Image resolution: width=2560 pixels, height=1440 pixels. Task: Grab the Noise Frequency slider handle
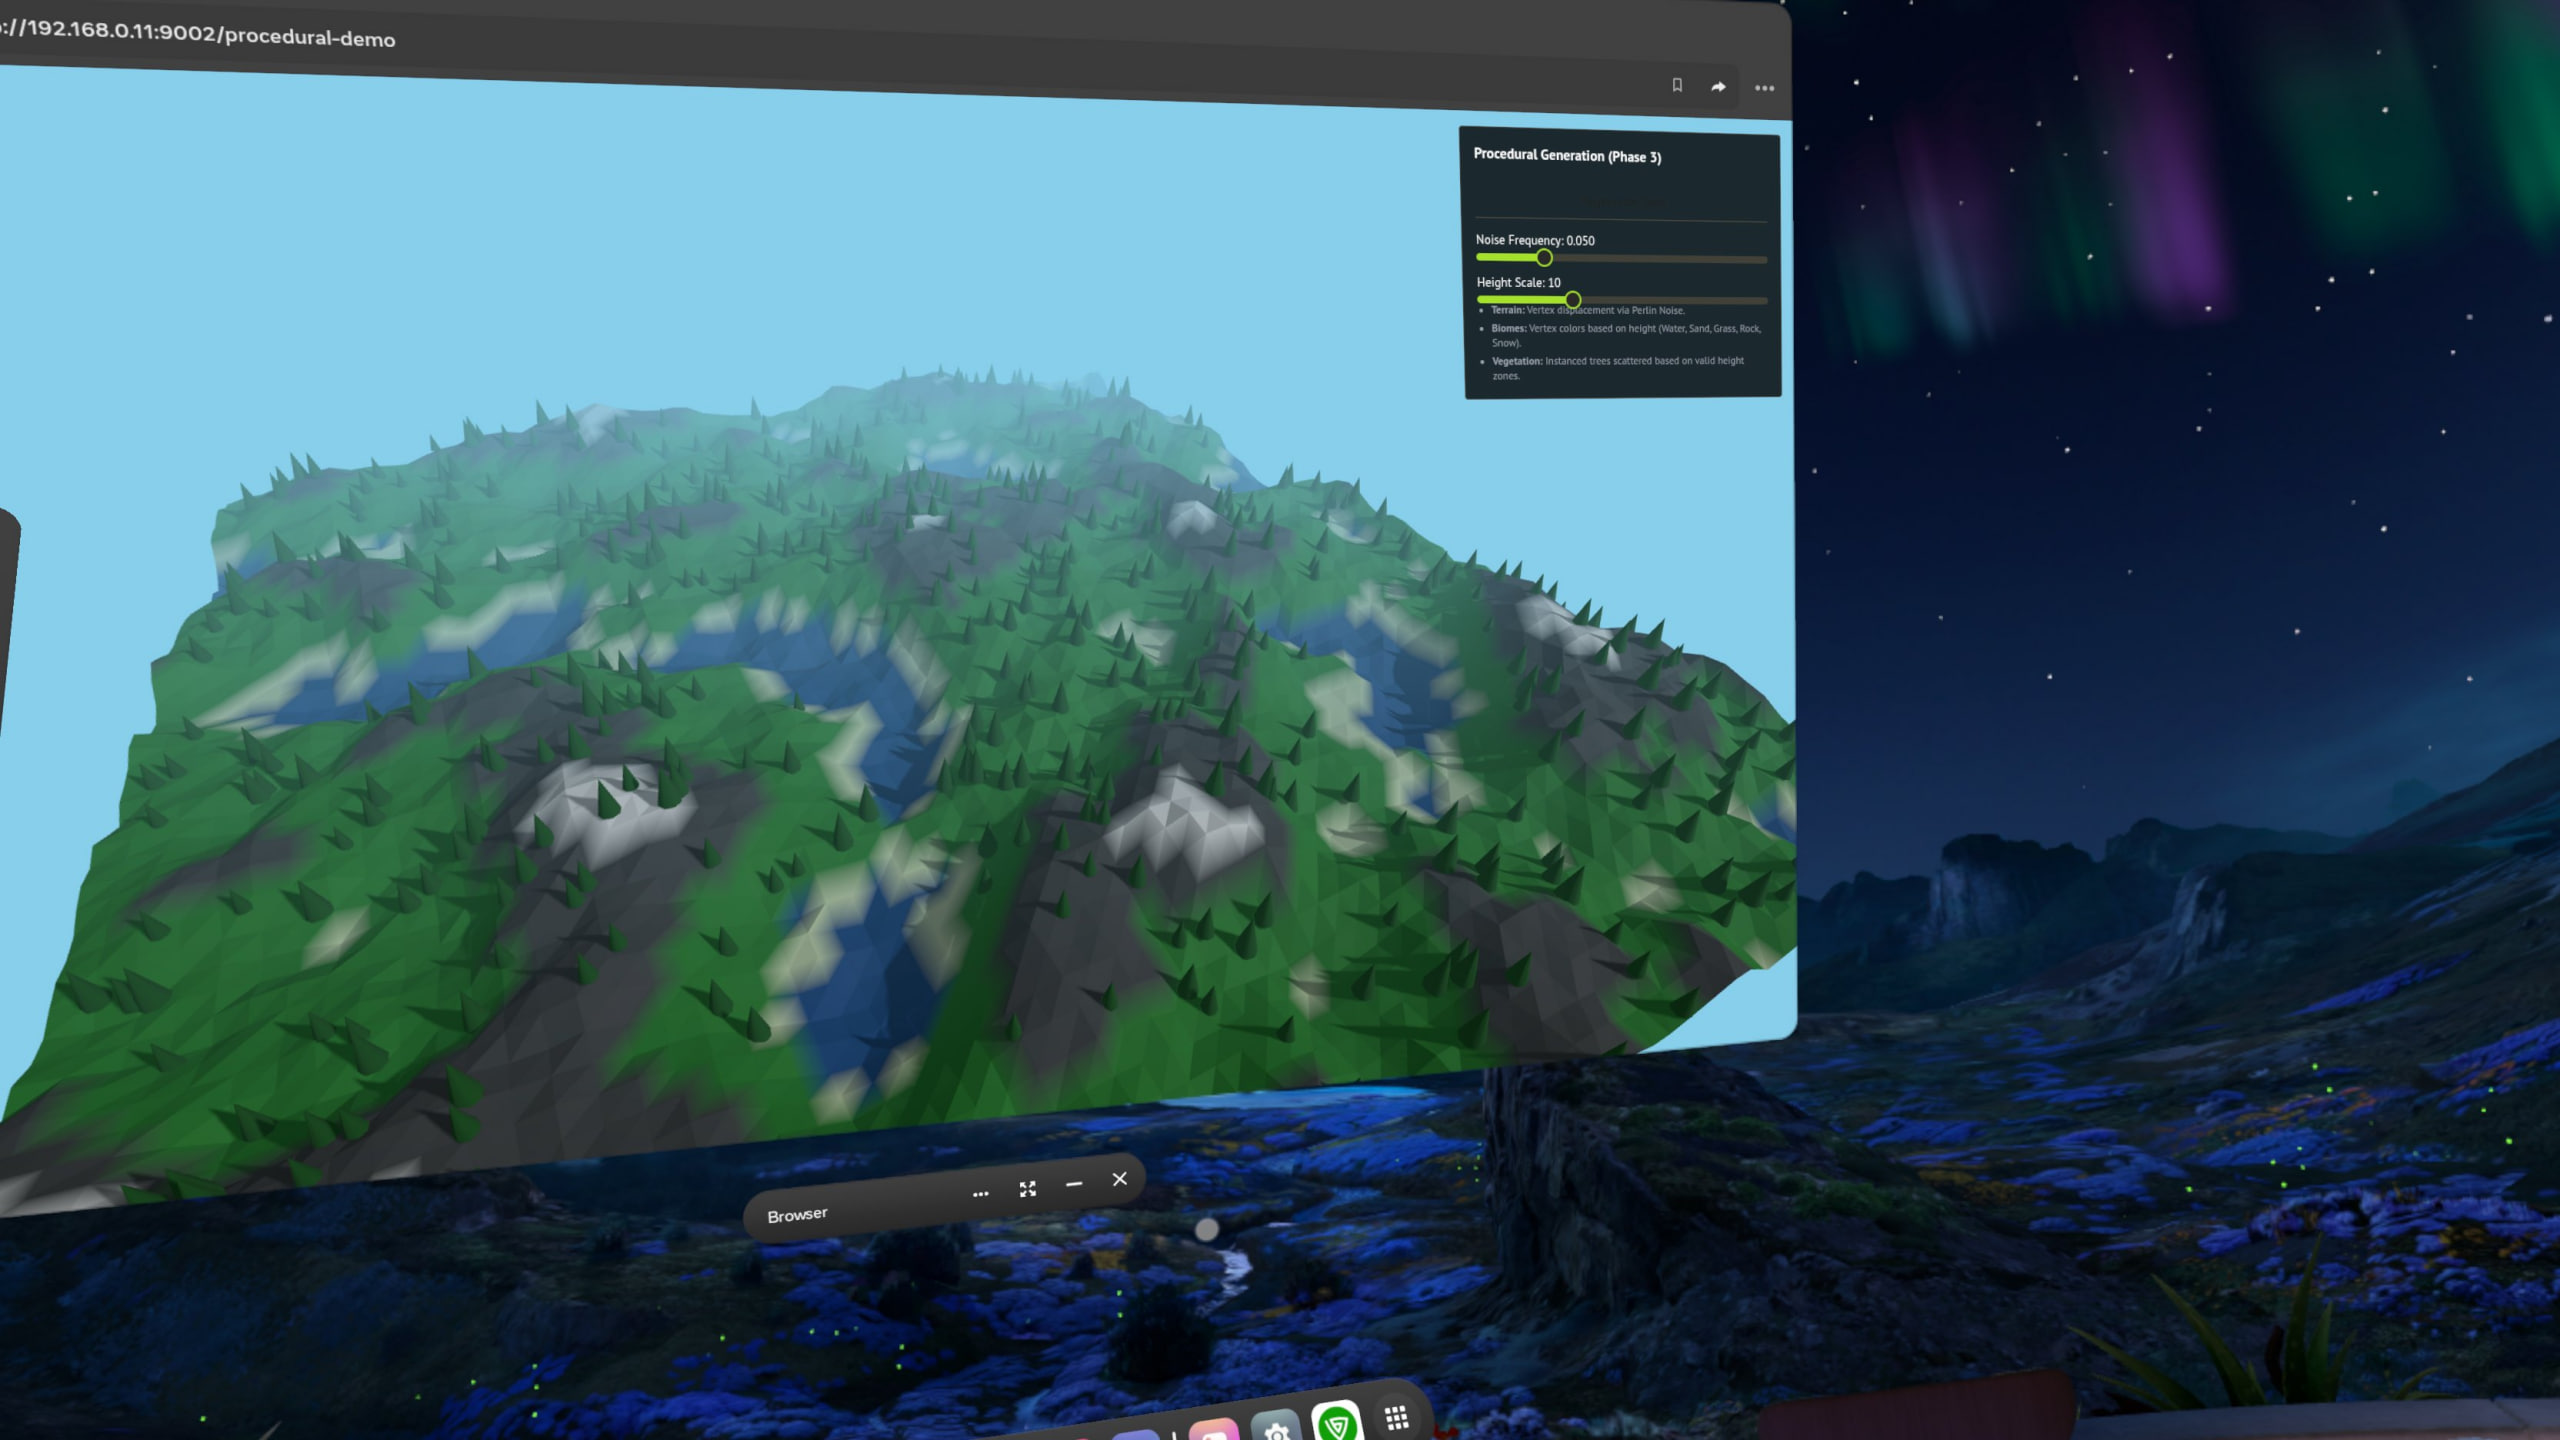pos(1544,258)
